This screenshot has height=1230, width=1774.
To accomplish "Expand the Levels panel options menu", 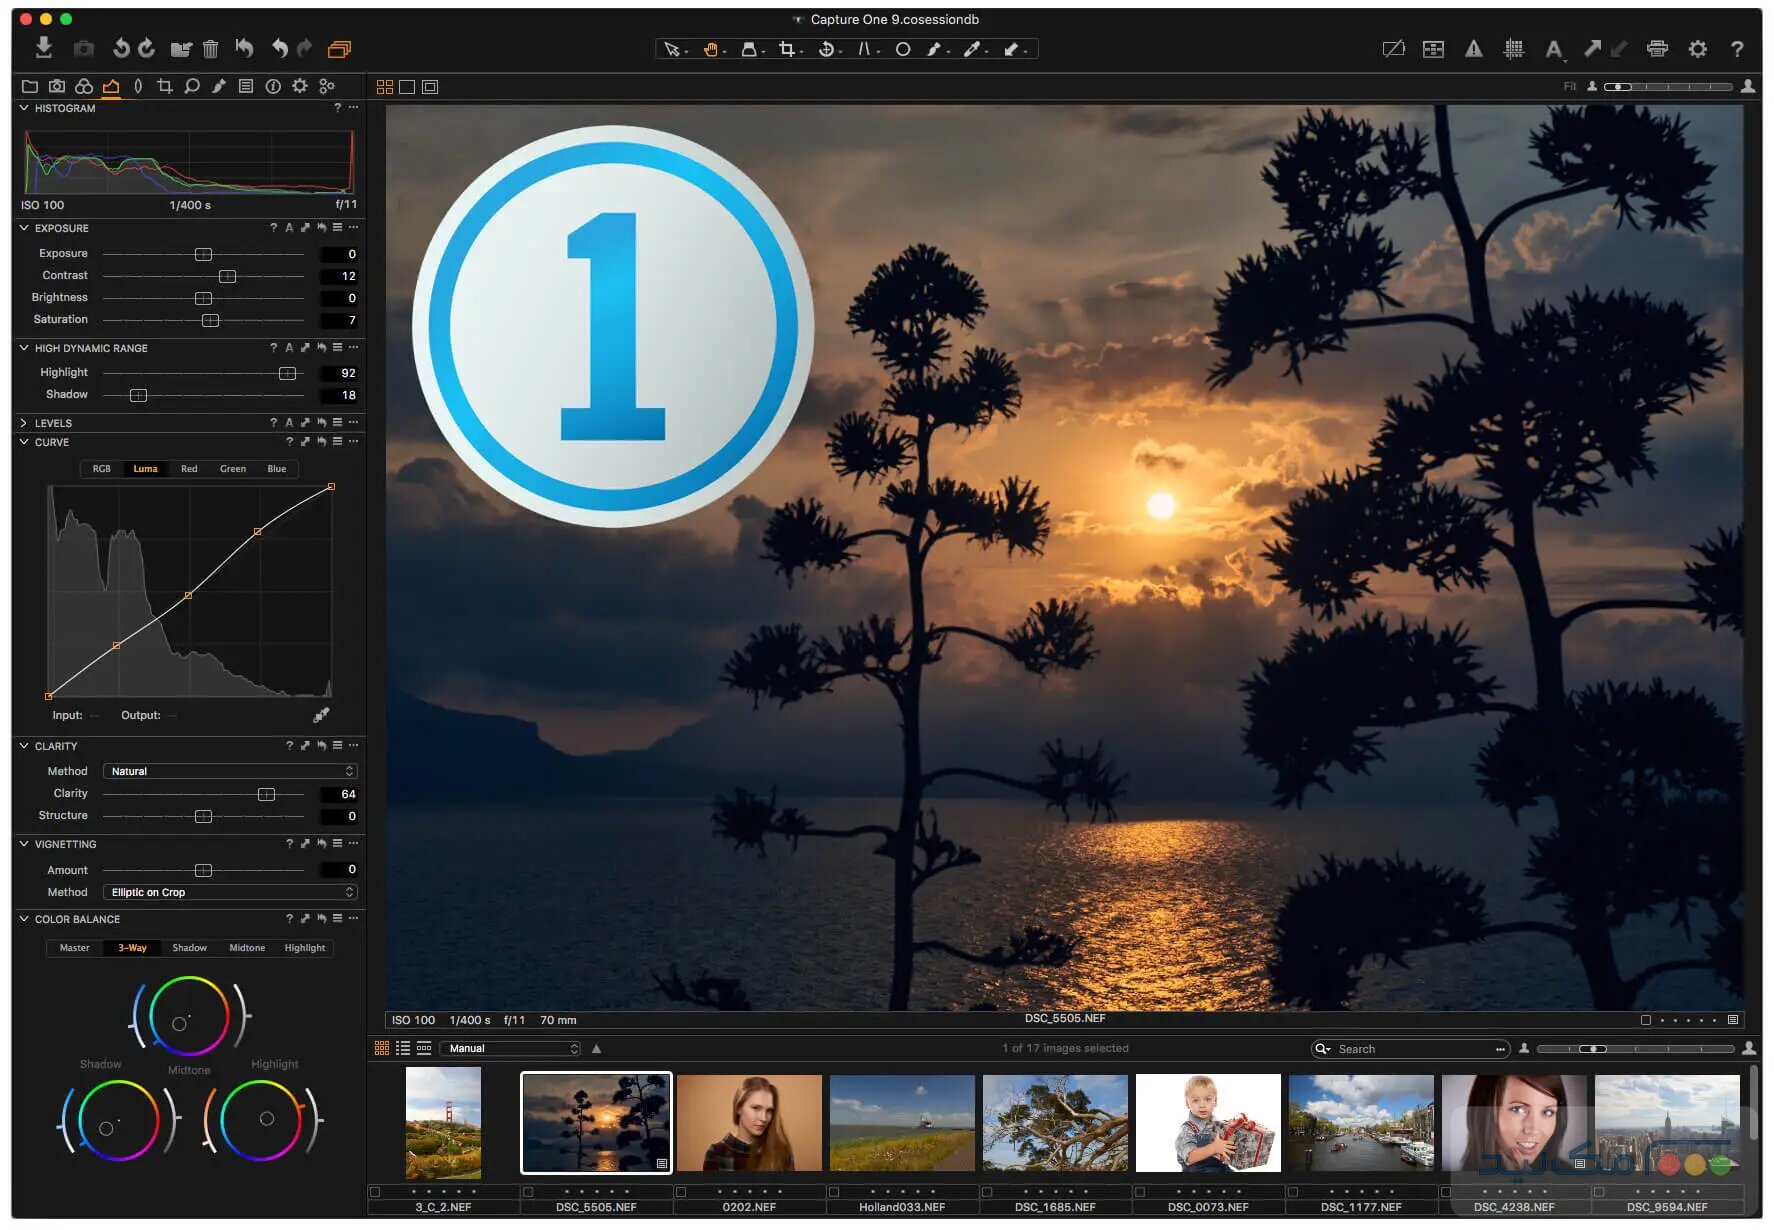I will pos(353,422).
